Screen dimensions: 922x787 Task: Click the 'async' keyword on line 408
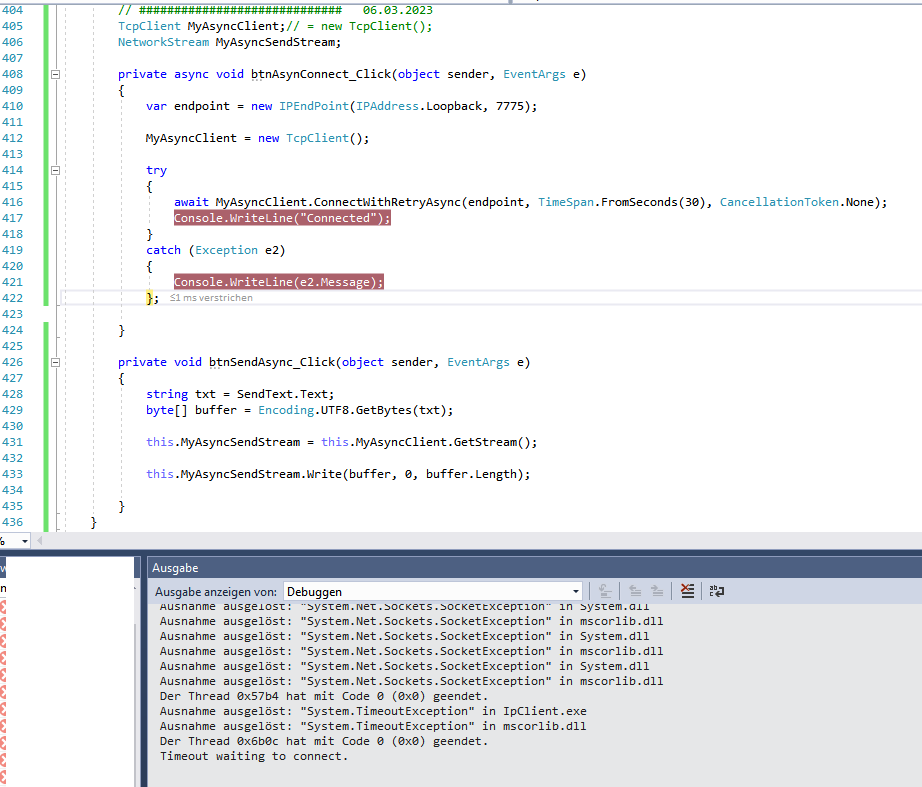point(191,75)
